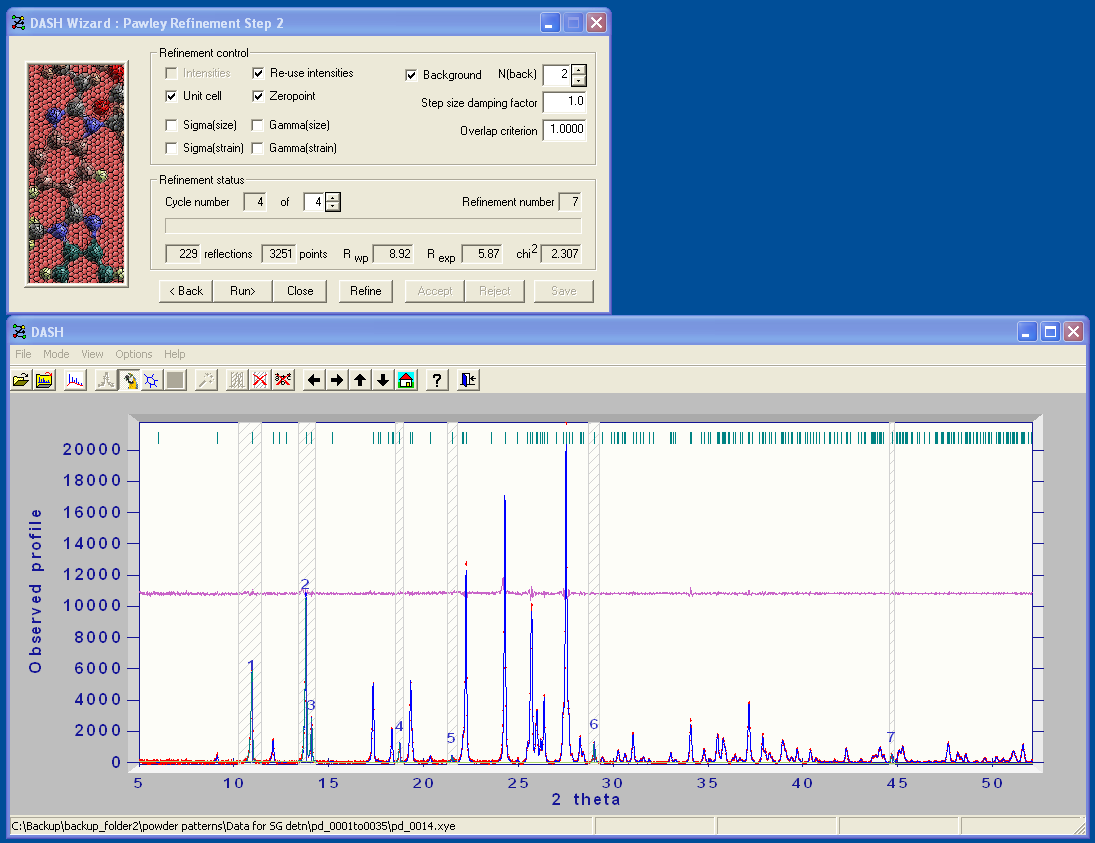Toggle the Background checkbox
Screen dimensions: 1095x843
tap(411, 75)
